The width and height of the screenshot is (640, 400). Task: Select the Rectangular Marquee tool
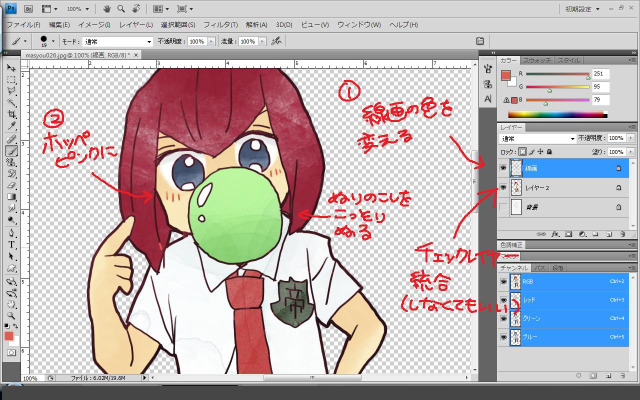pyautogui.click(x=10, y=78)
